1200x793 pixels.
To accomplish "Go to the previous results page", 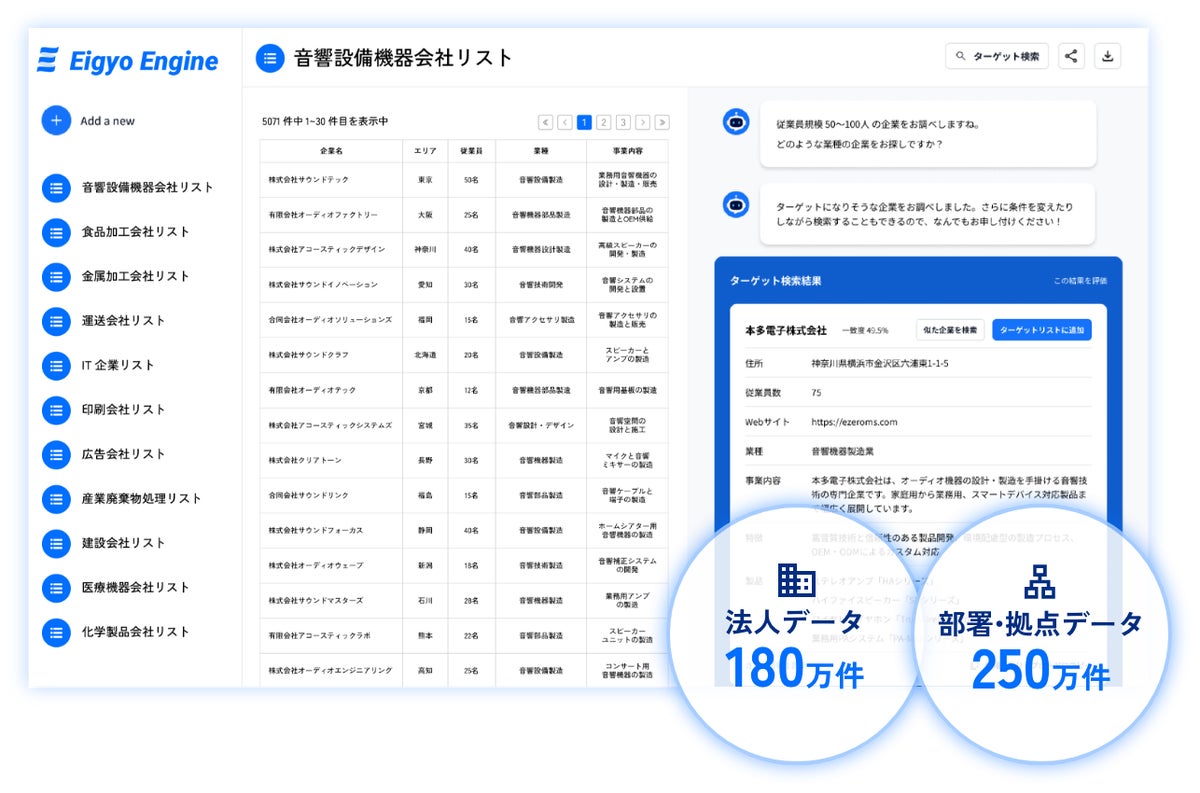I will point(565,122).
